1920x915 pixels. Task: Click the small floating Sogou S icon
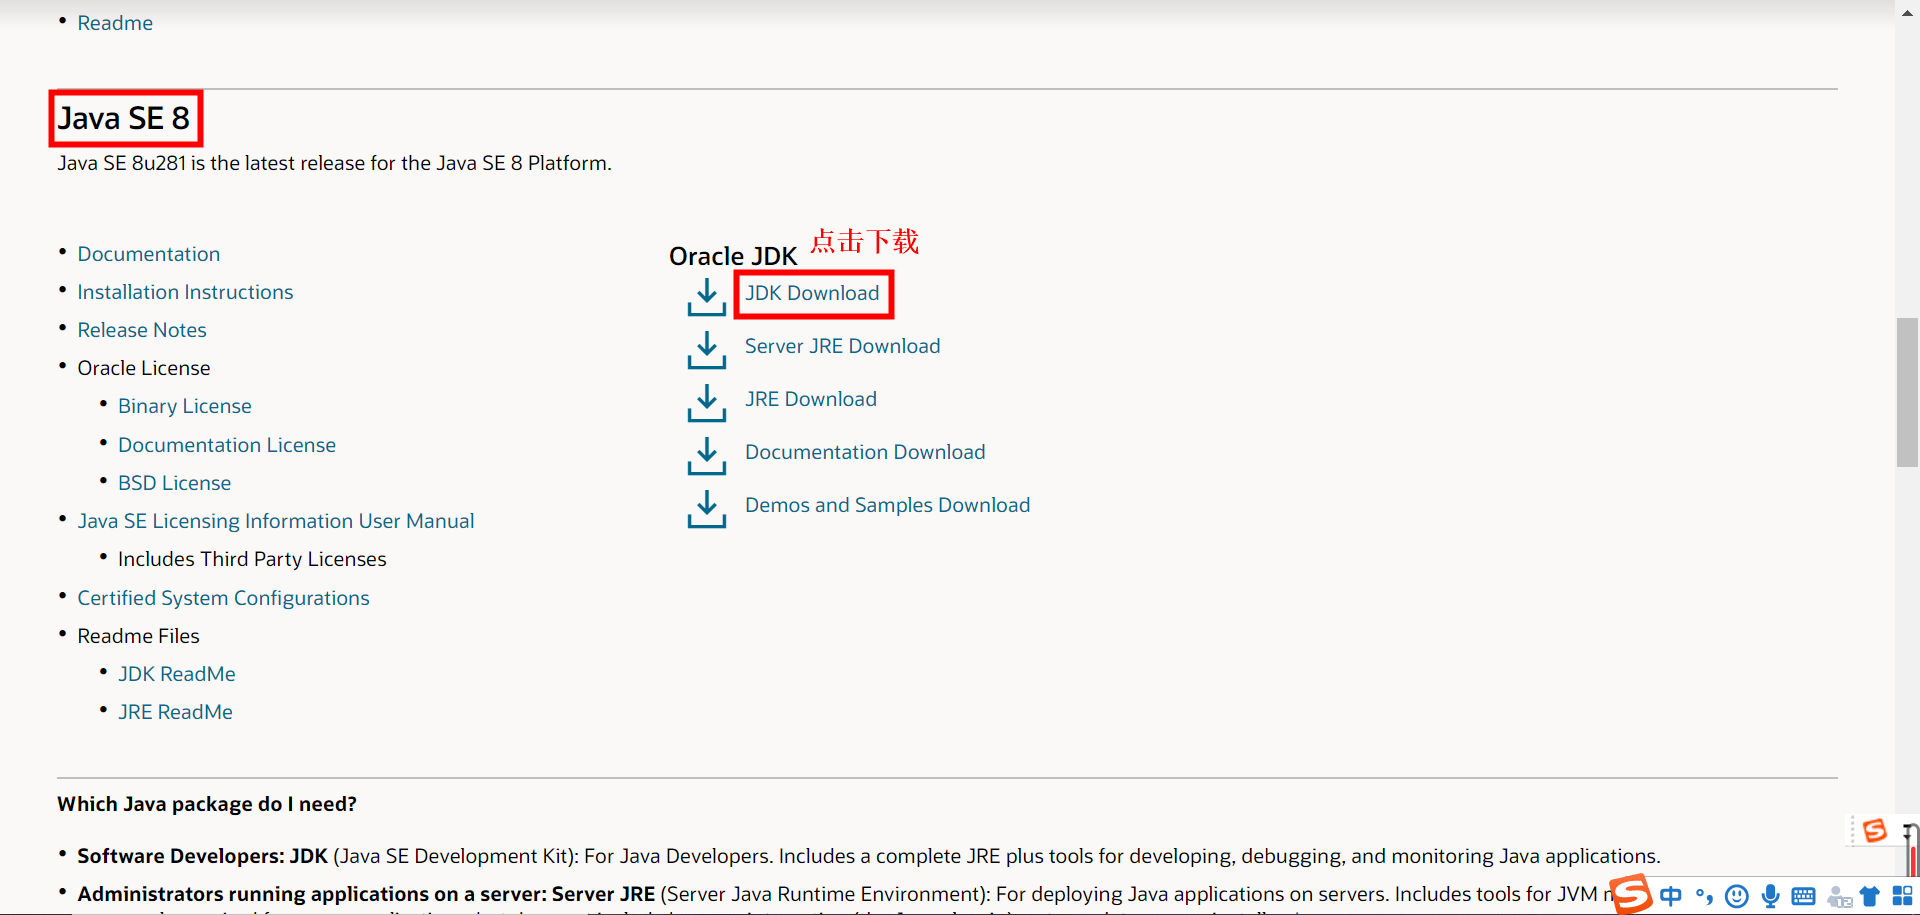[x=1874, y=830]
